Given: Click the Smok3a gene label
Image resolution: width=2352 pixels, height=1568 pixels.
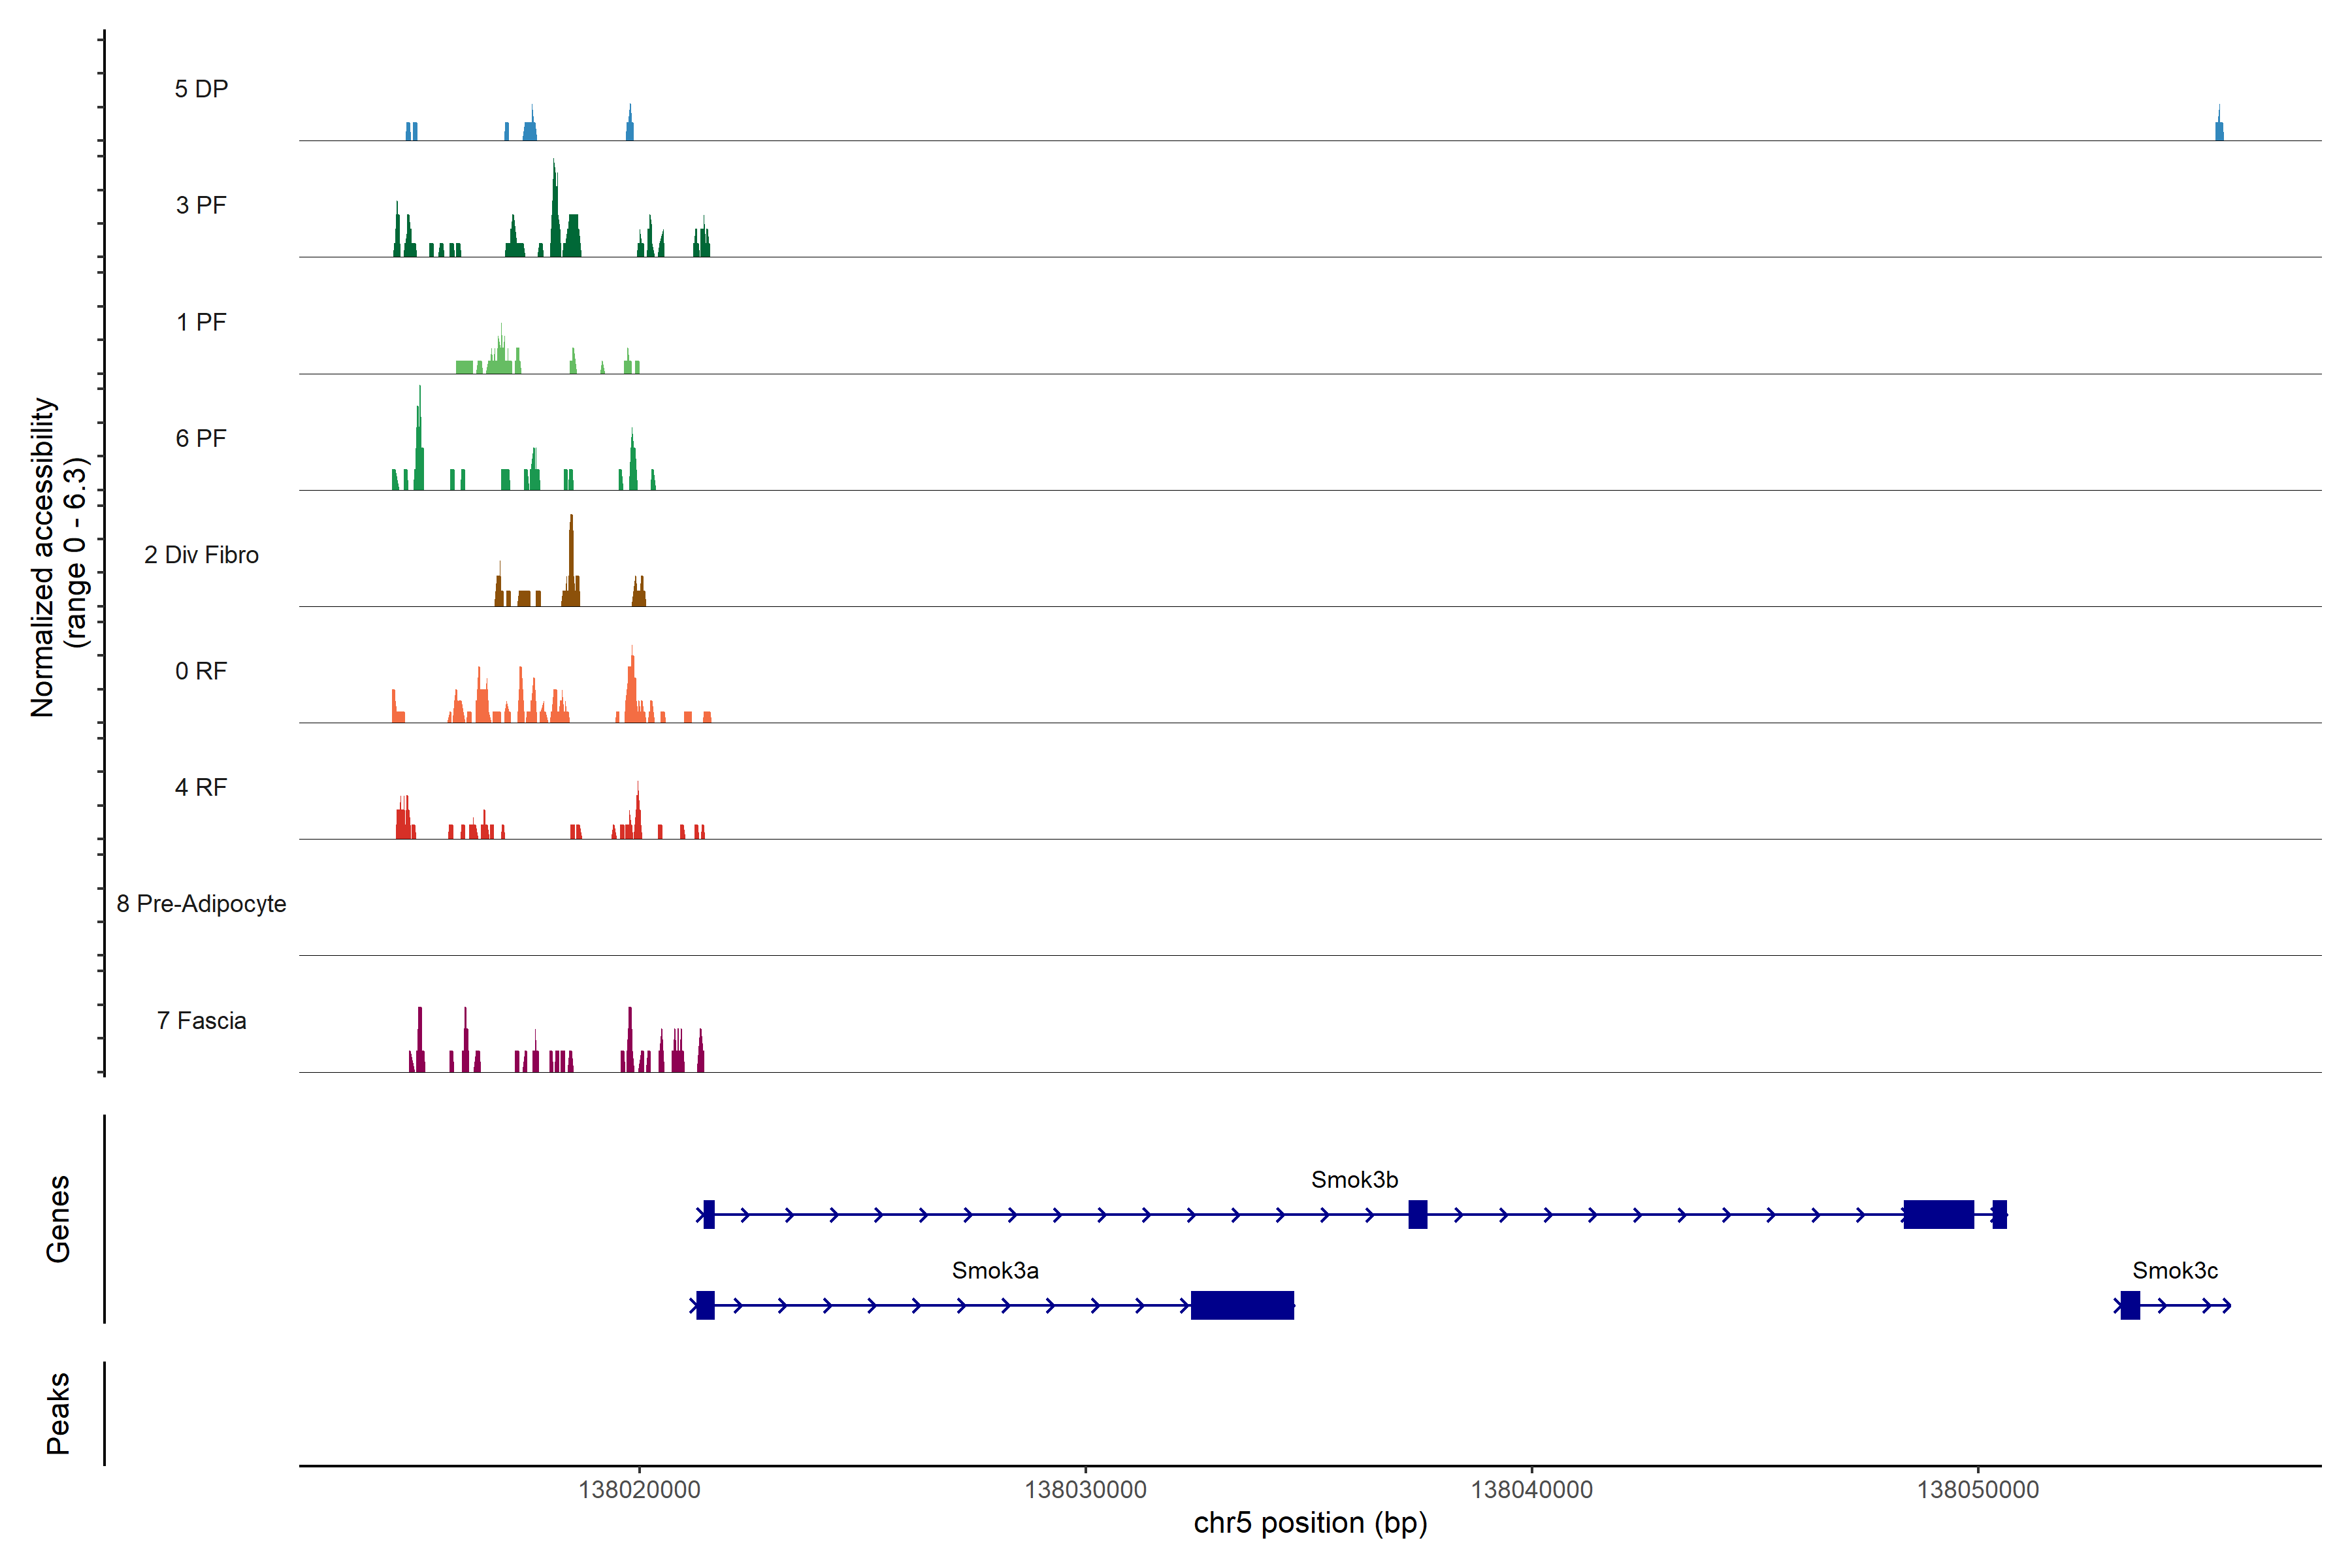Looking at the screenshot, I should point(995,1271).
